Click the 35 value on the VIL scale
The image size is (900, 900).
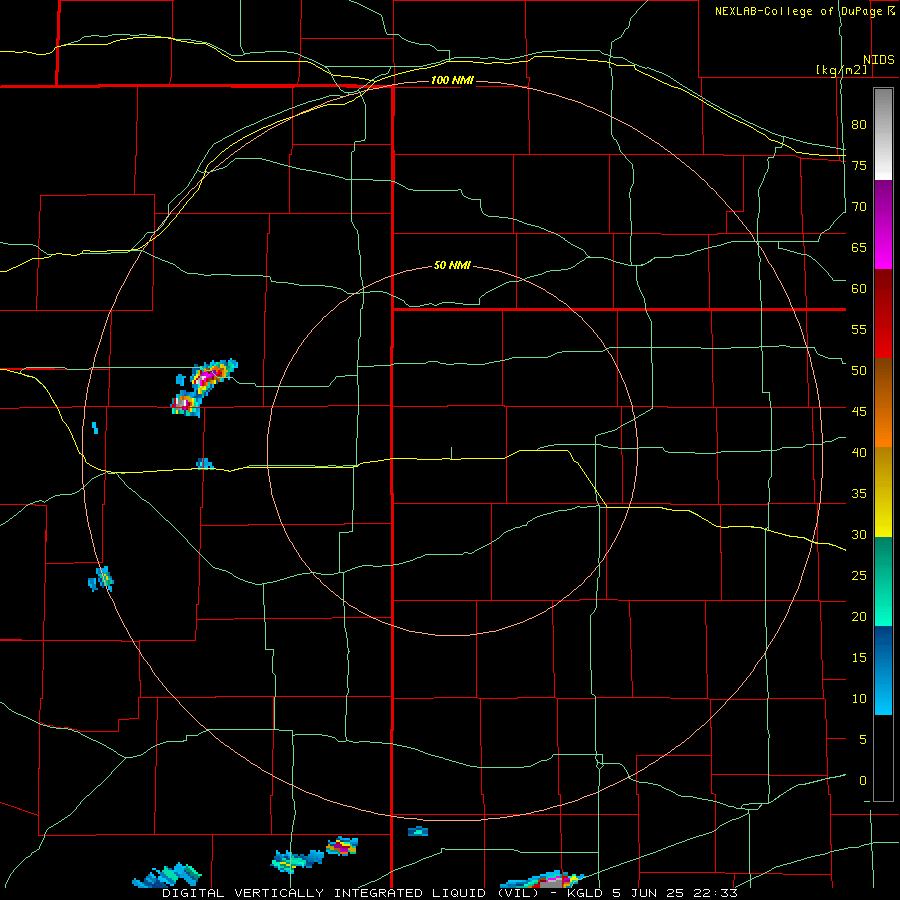[x=859, y=494]
